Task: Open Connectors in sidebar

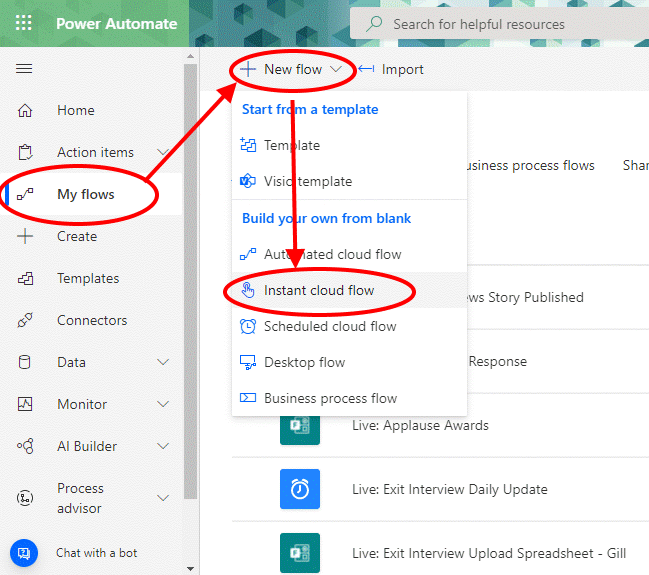Action: (92, 320)
